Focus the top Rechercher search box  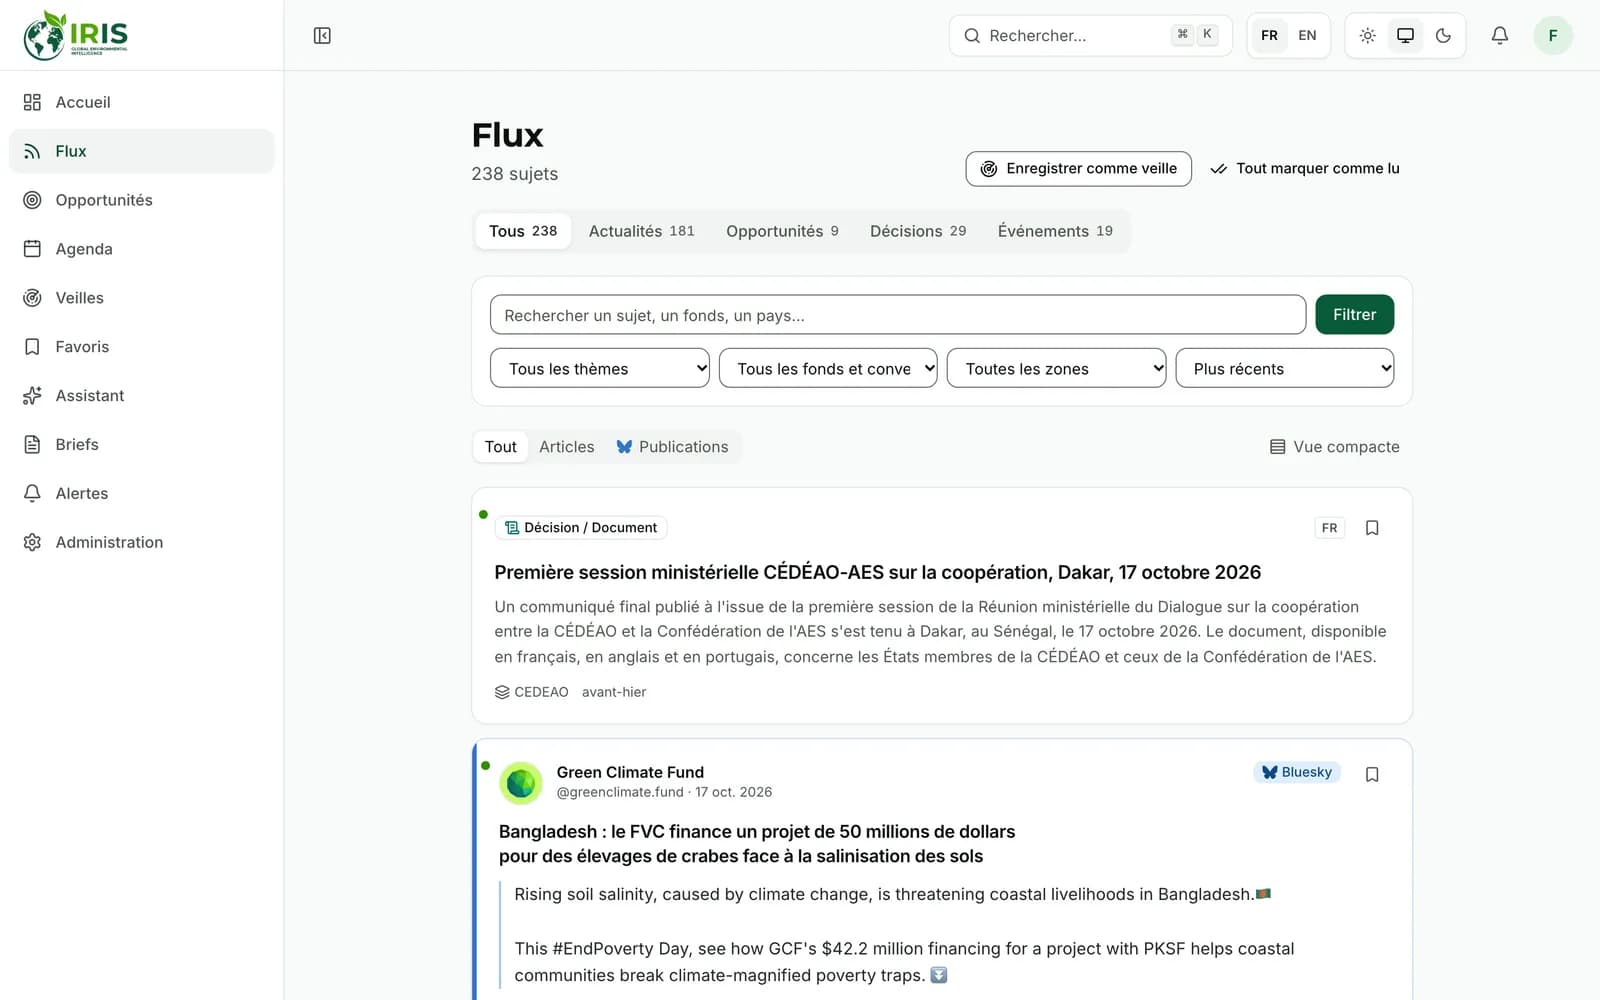pos(1090,36)
